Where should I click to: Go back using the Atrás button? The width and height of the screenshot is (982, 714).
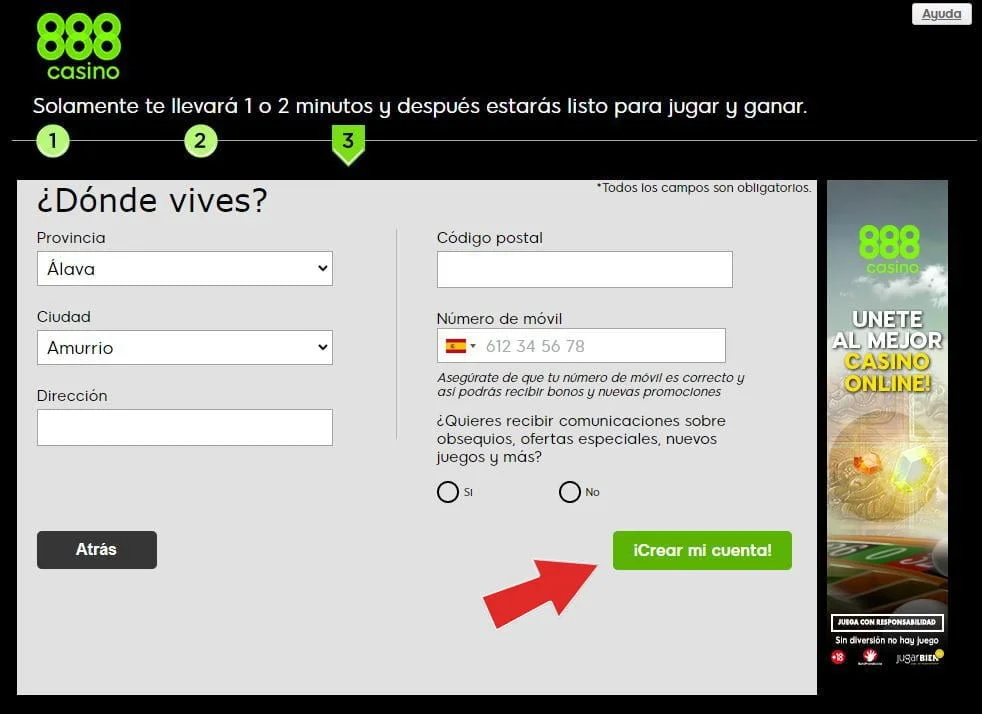tap(96, 549)
